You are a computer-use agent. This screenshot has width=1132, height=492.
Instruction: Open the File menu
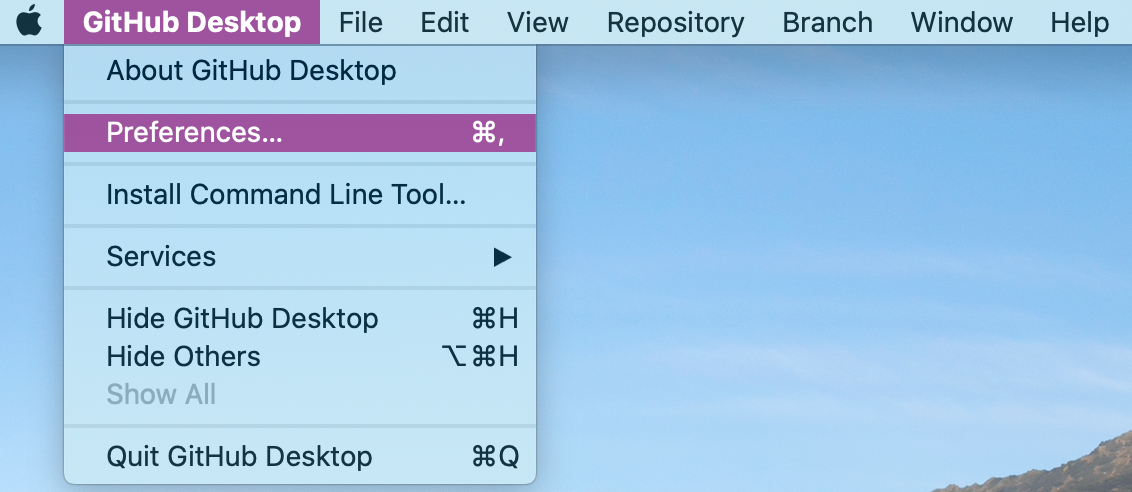click(360, 22)
